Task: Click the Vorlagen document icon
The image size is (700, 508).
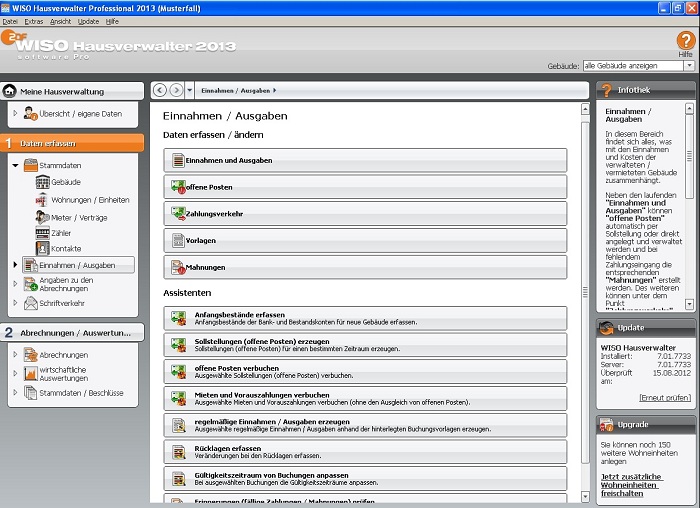Action: tap(178, 241)
